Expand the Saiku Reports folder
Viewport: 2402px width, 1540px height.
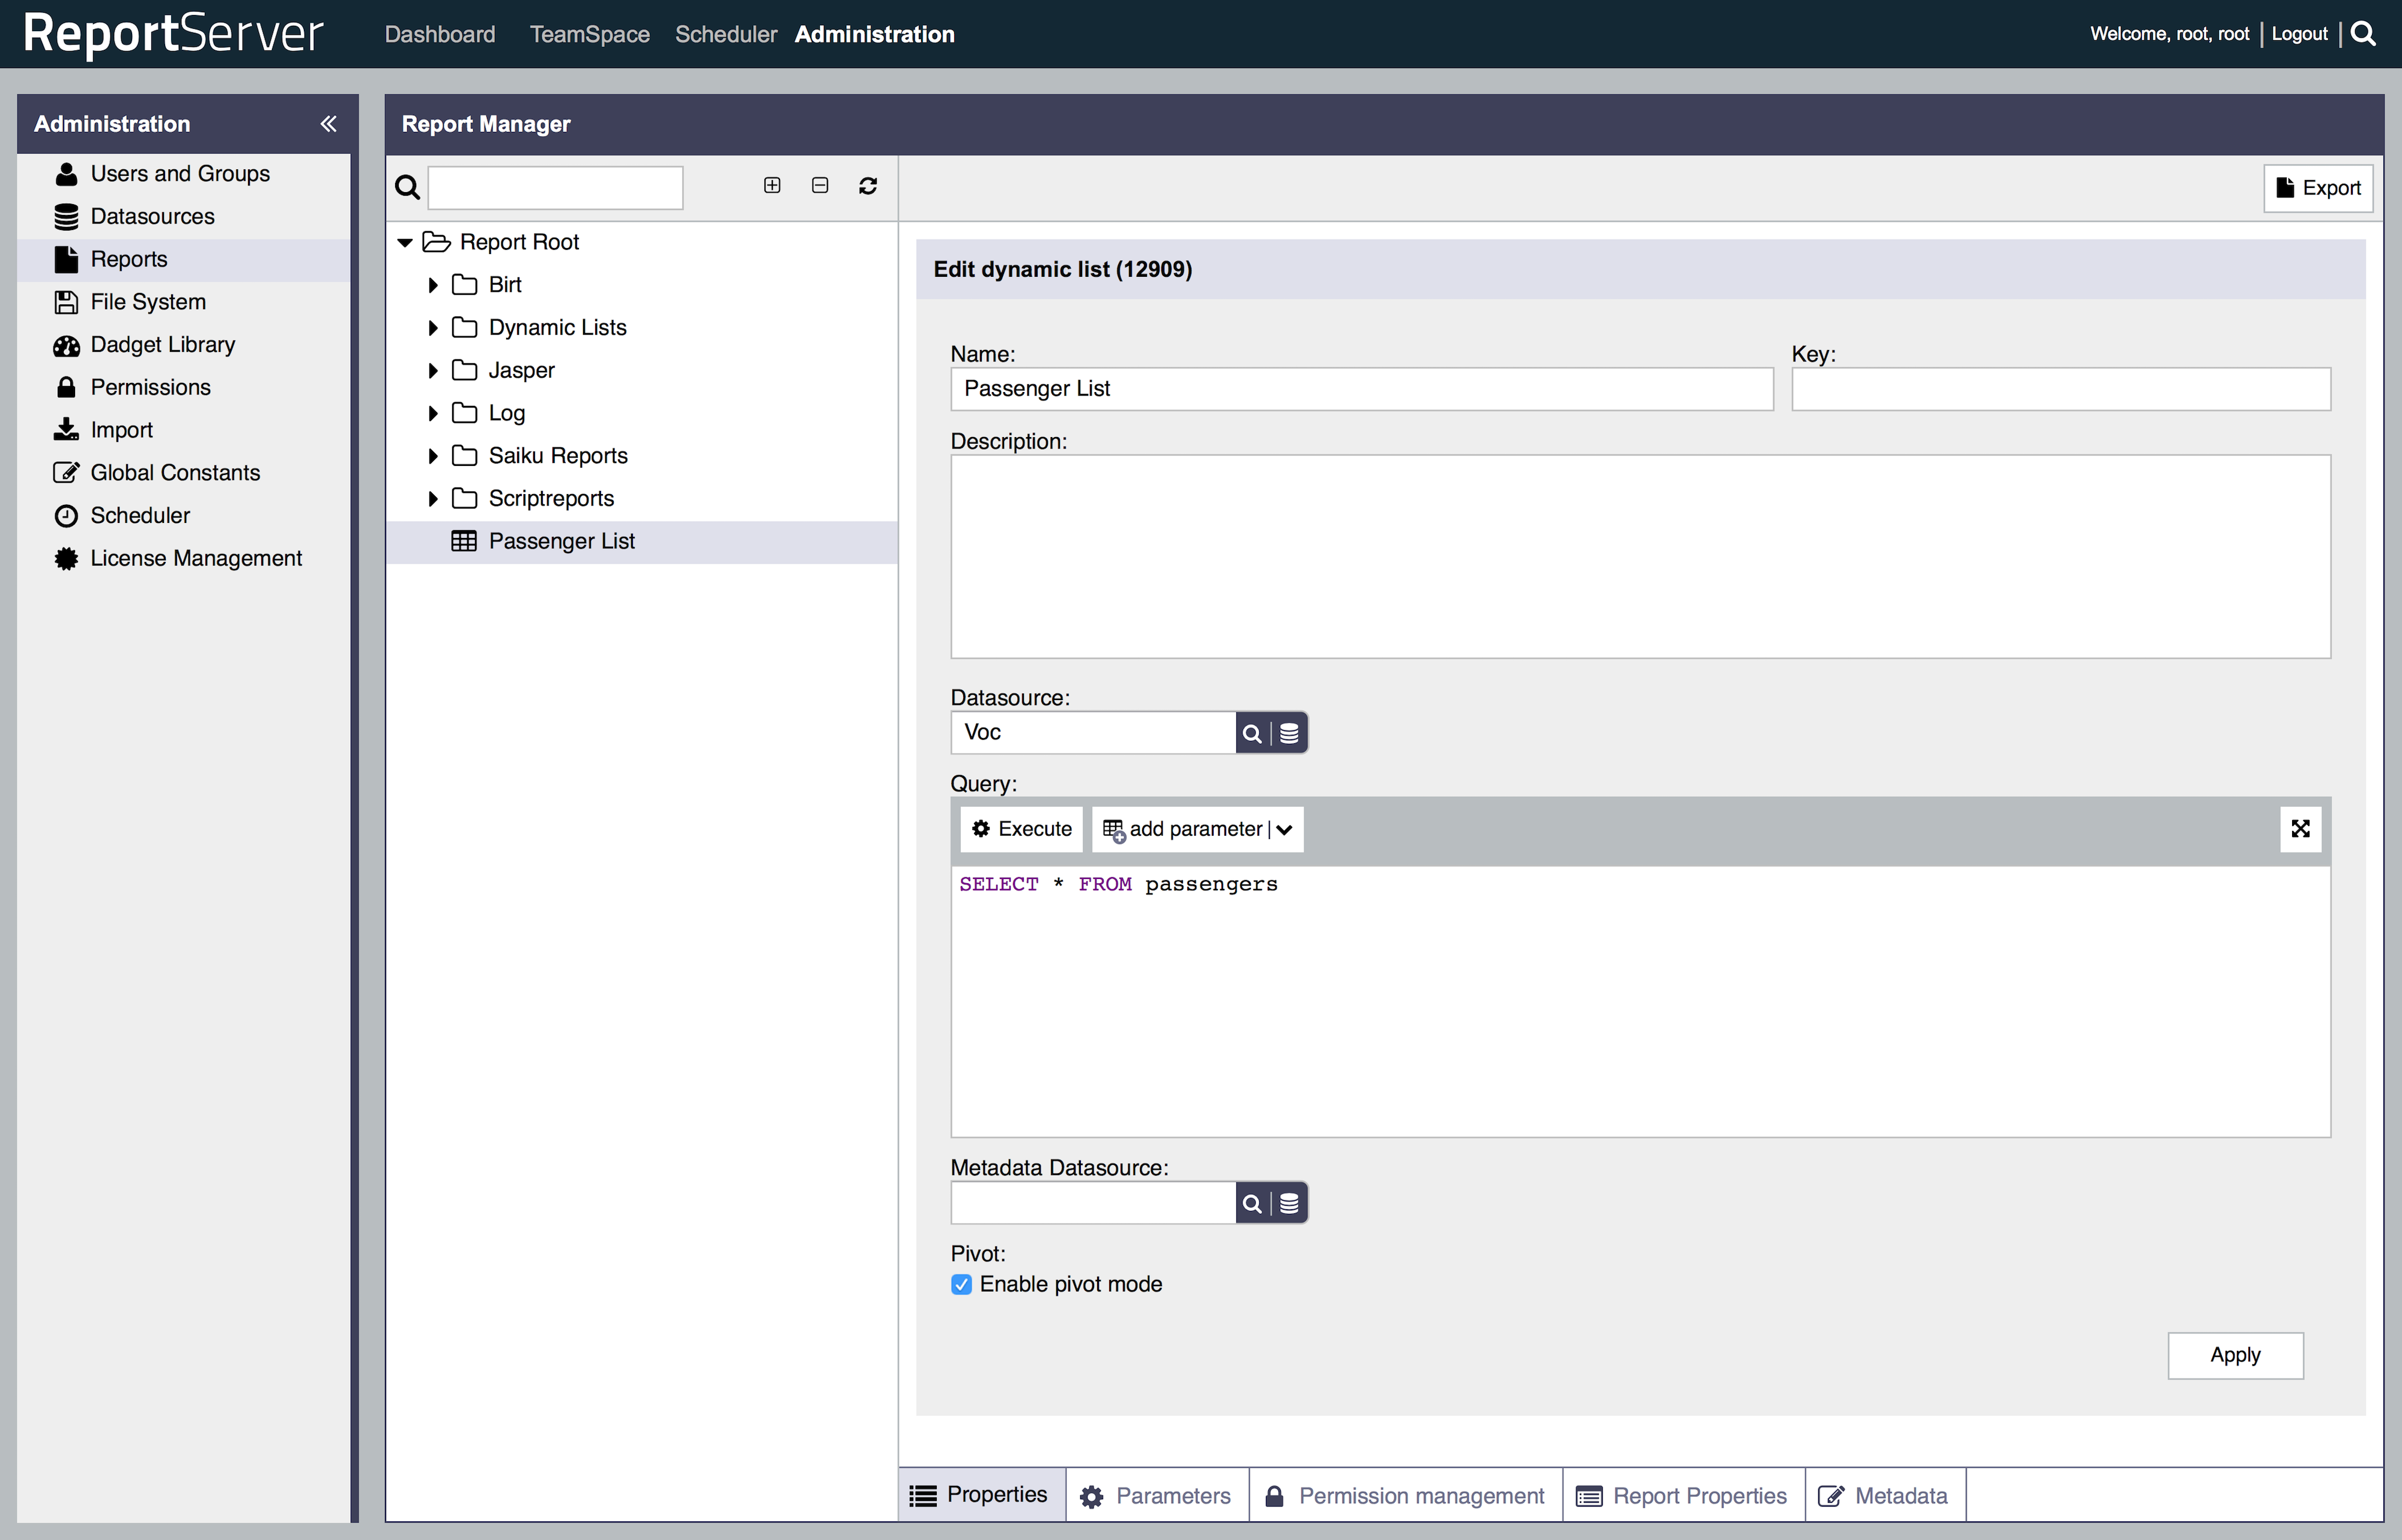433,456
